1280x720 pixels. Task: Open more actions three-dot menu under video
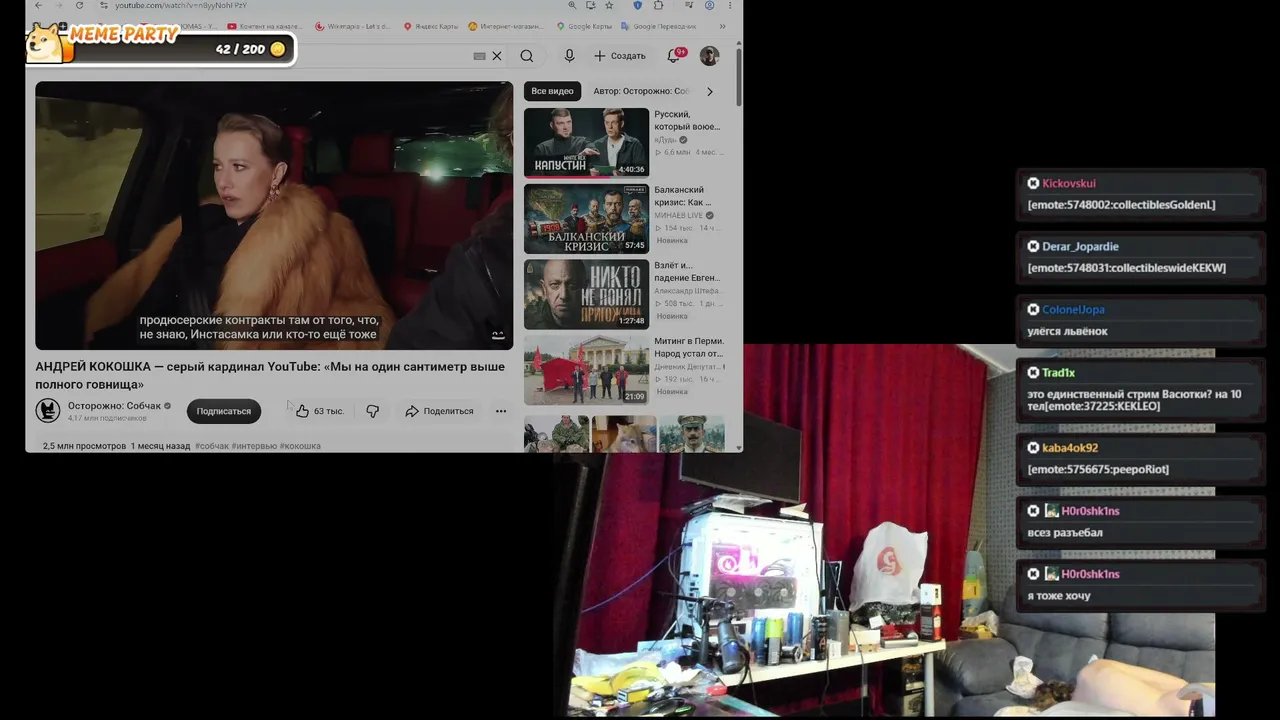tap(501, 411)
